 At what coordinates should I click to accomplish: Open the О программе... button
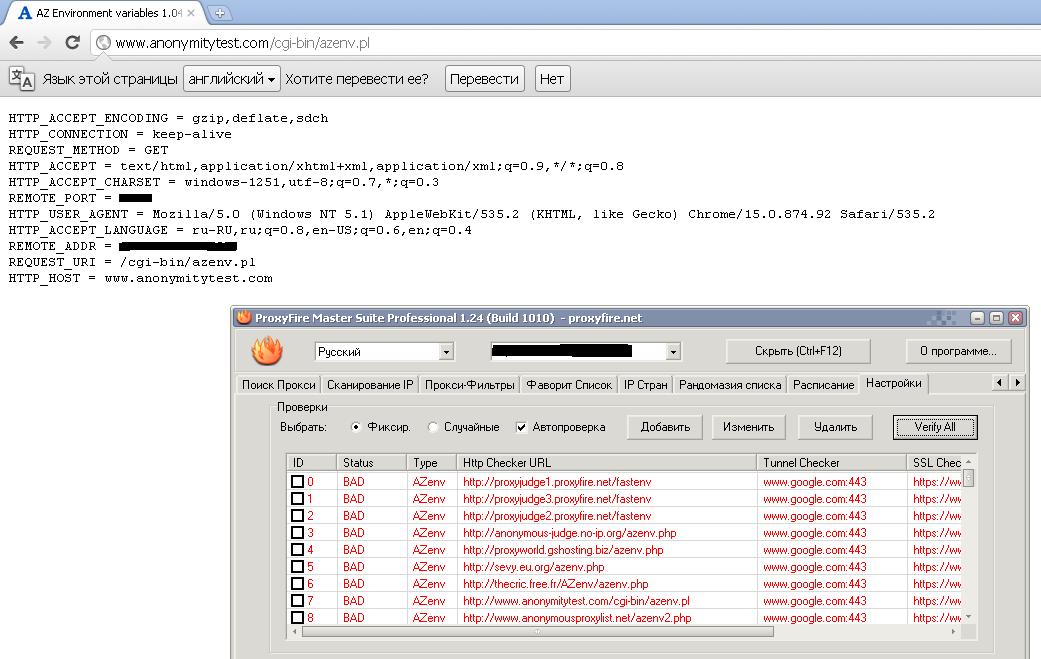[x=958, y=351]
